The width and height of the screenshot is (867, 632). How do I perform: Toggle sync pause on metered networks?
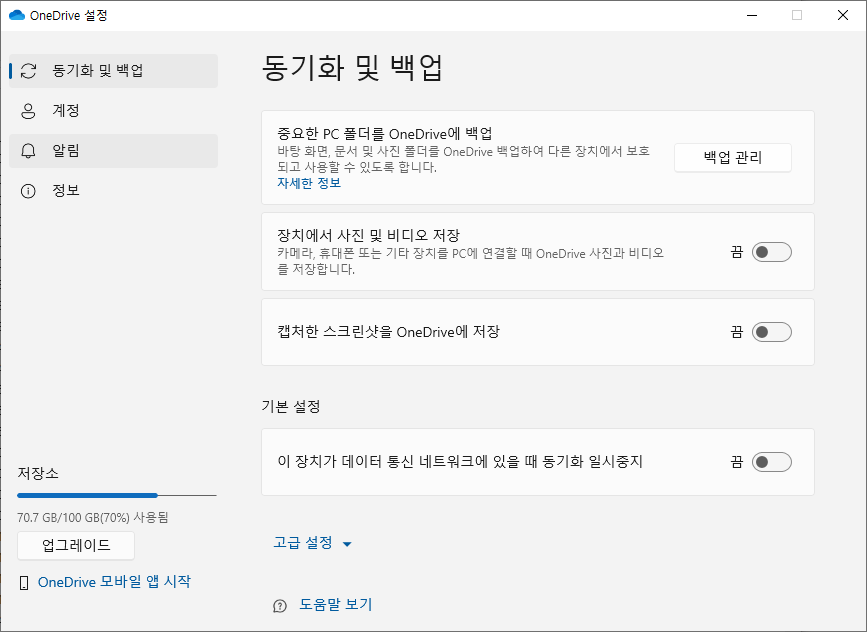771,461
